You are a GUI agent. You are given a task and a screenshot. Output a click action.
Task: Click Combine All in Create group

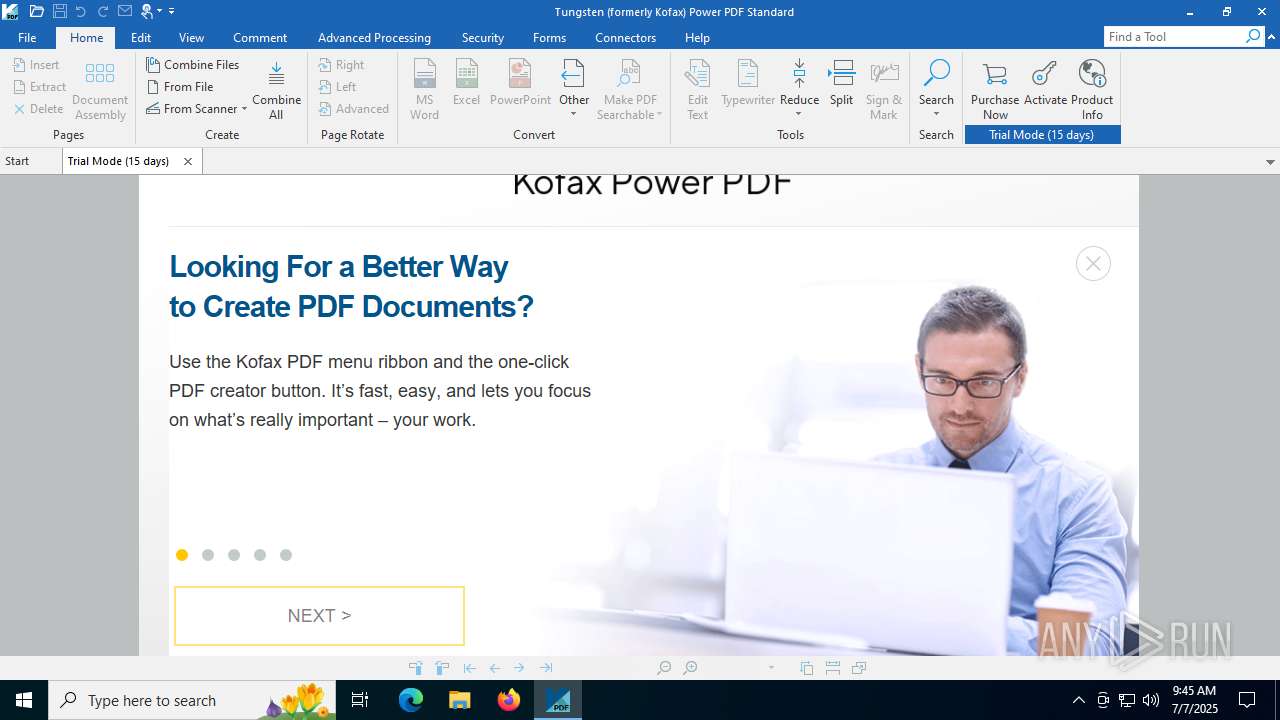point(276,89)
